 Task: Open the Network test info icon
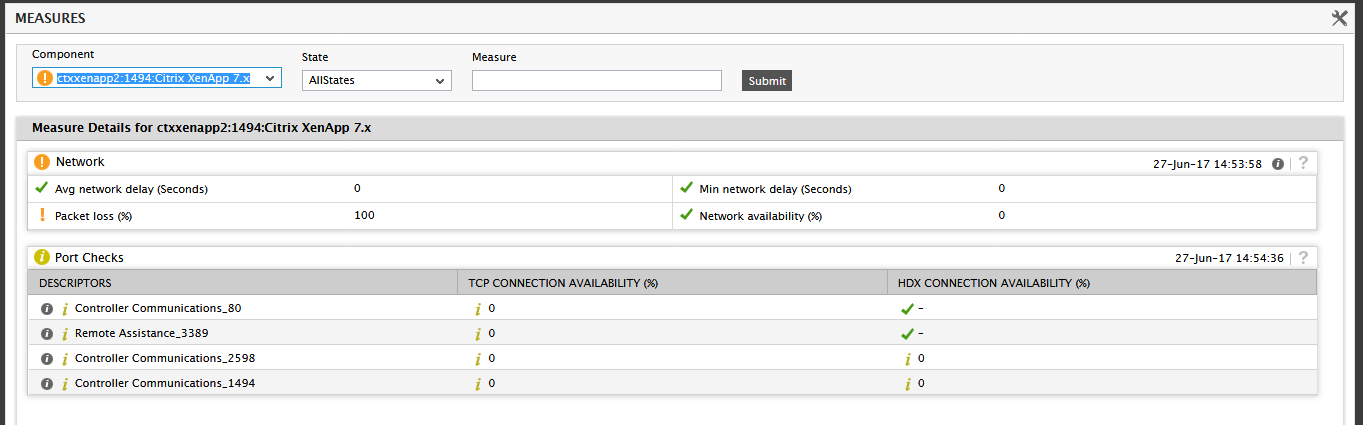click(1278, 163)
